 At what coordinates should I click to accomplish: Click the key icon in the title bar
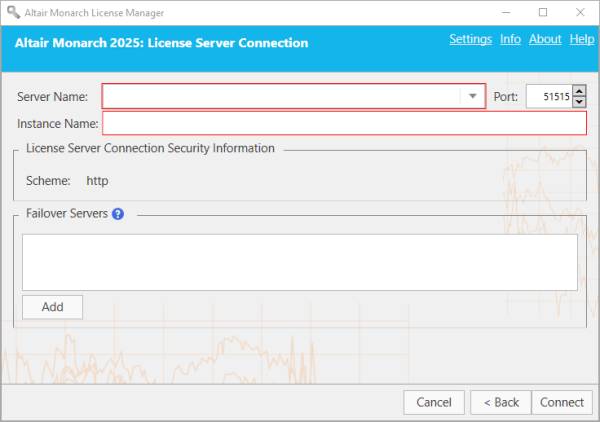13,12
